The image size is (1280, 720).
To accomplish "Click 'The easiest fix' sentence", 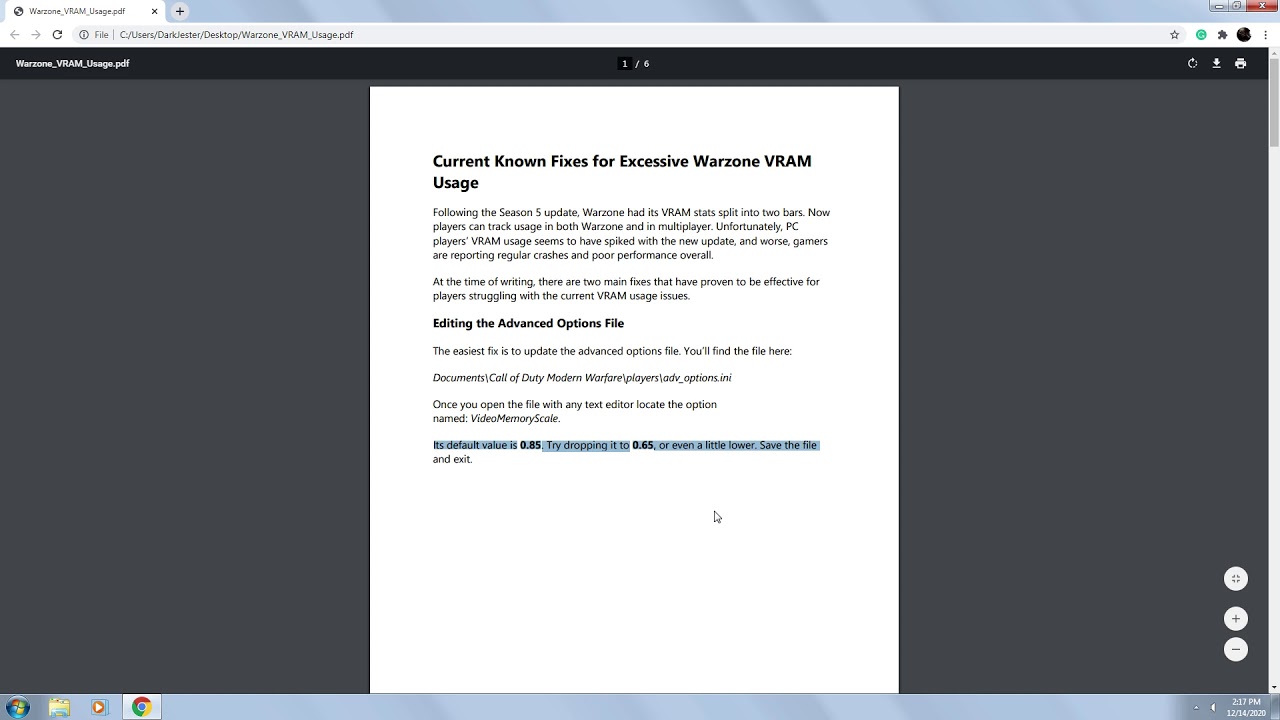I will click(x=612, y=351).
